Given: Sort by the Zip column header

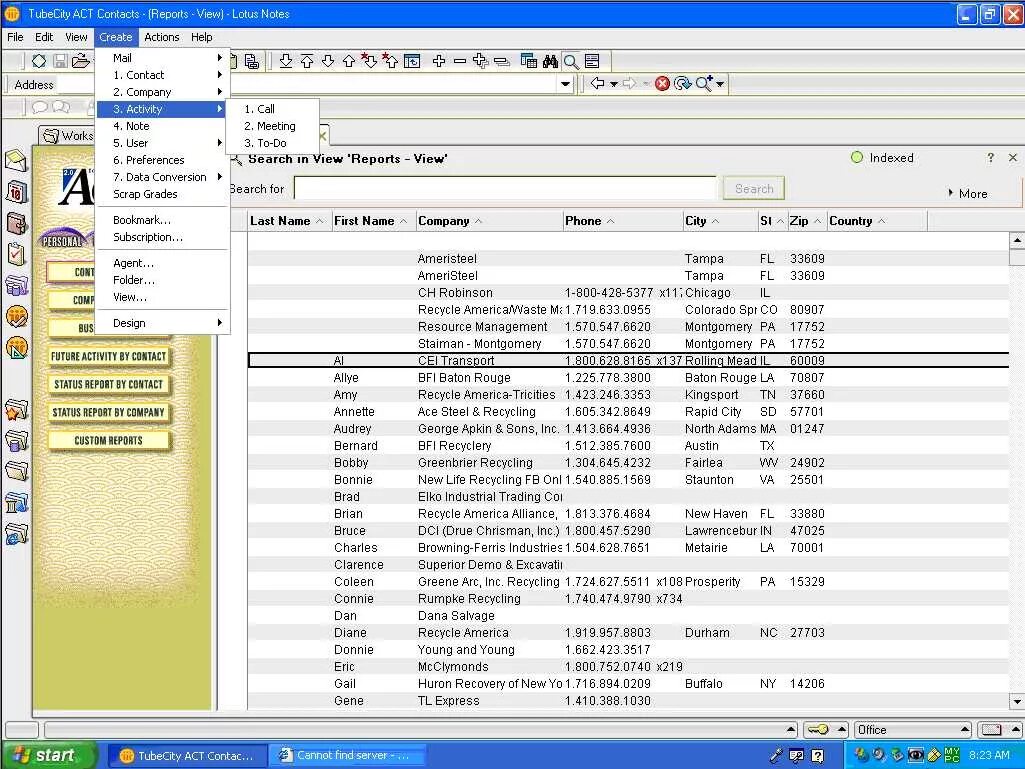Looking at the screenshot, I should pyautogui.click(x=807, y=221).
